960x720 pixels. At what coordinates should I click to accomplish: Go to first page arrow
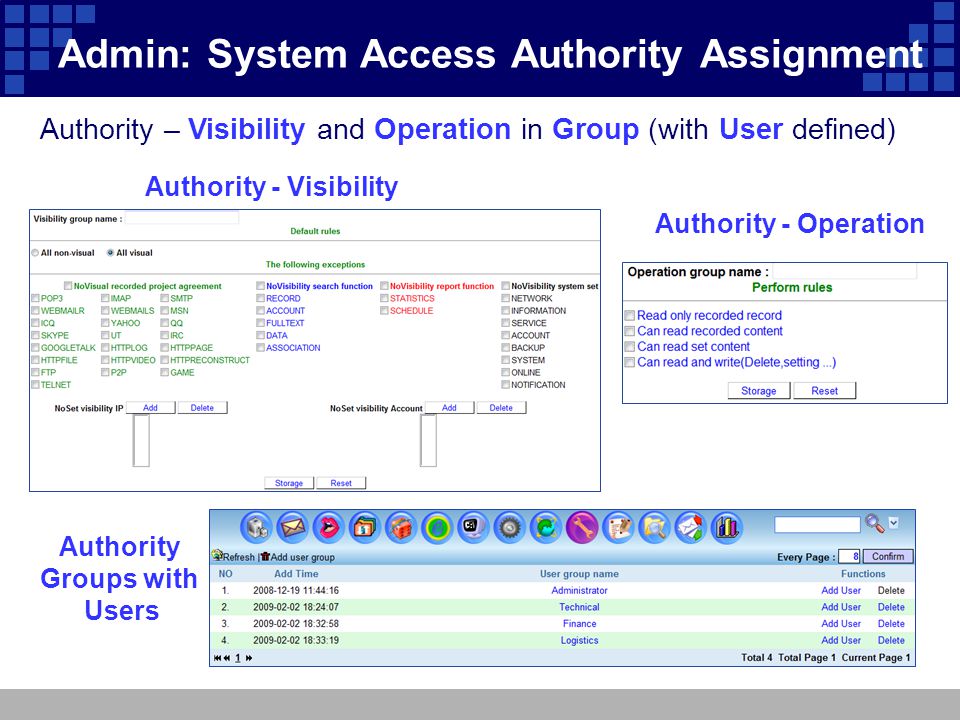click(217, 658)
